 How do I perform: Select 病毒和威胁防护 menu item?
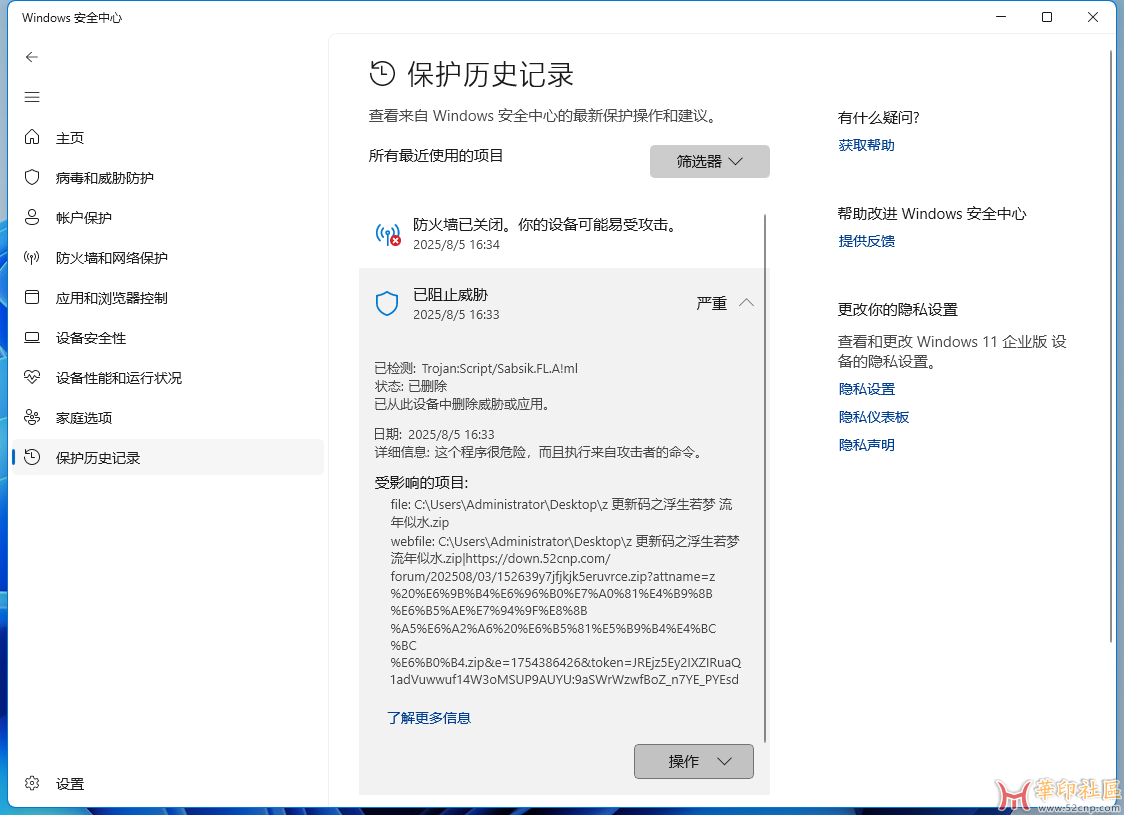pyautogui.click(x=168, y=178)
